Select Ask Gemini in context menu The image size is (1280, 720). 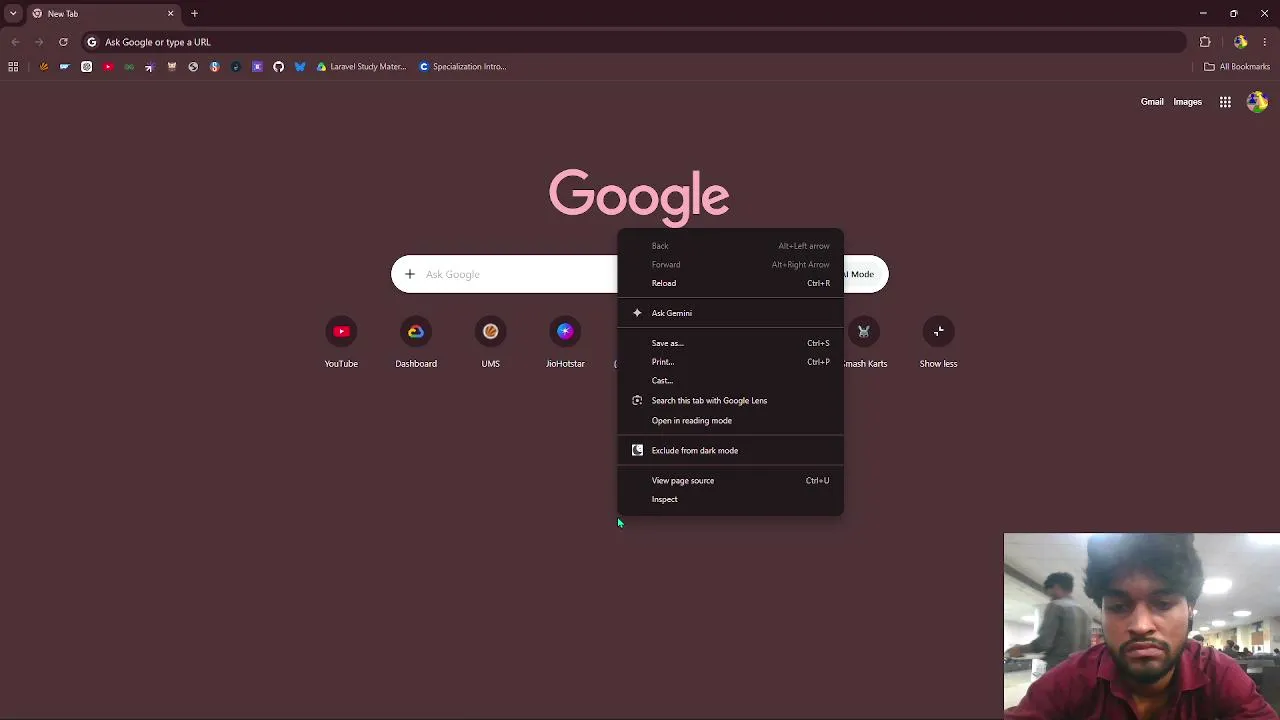coord(730,313)
